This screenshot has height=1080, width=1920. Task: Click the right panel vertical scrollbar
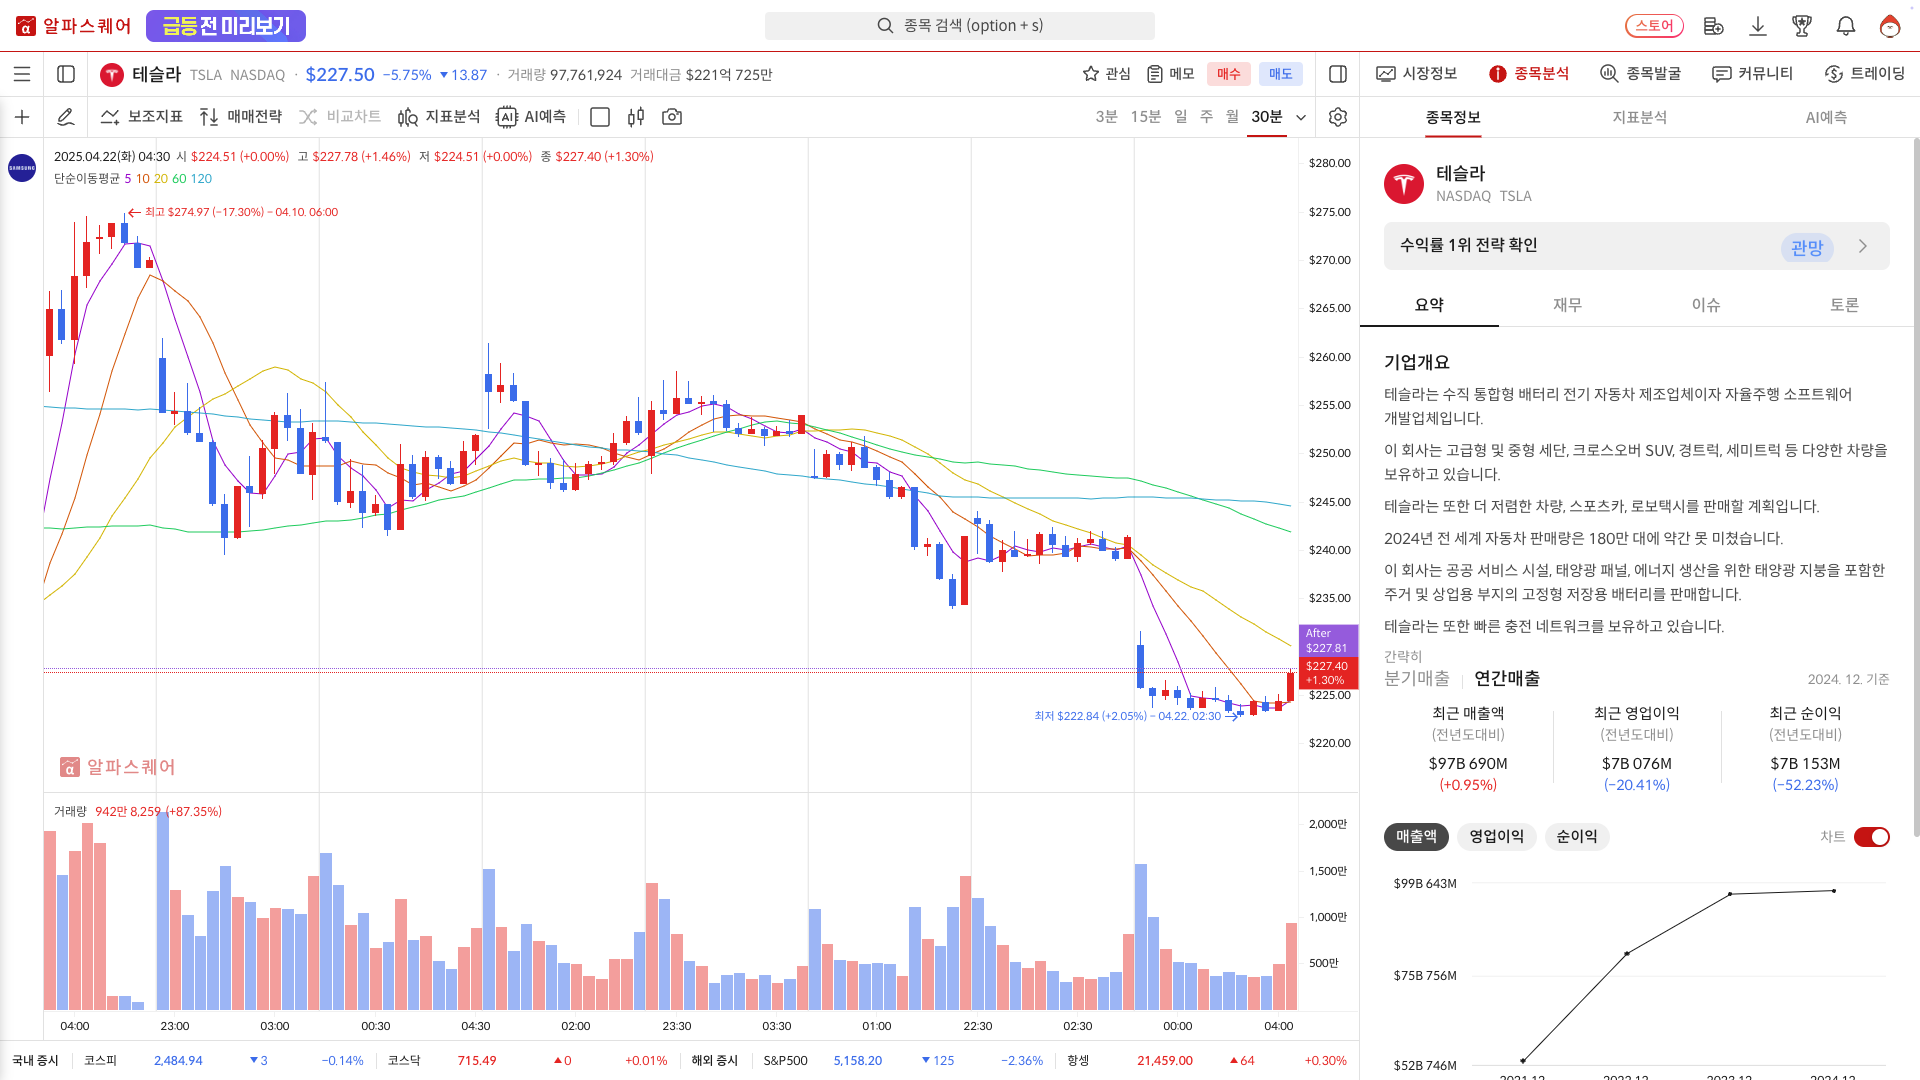click(1915, 487)
